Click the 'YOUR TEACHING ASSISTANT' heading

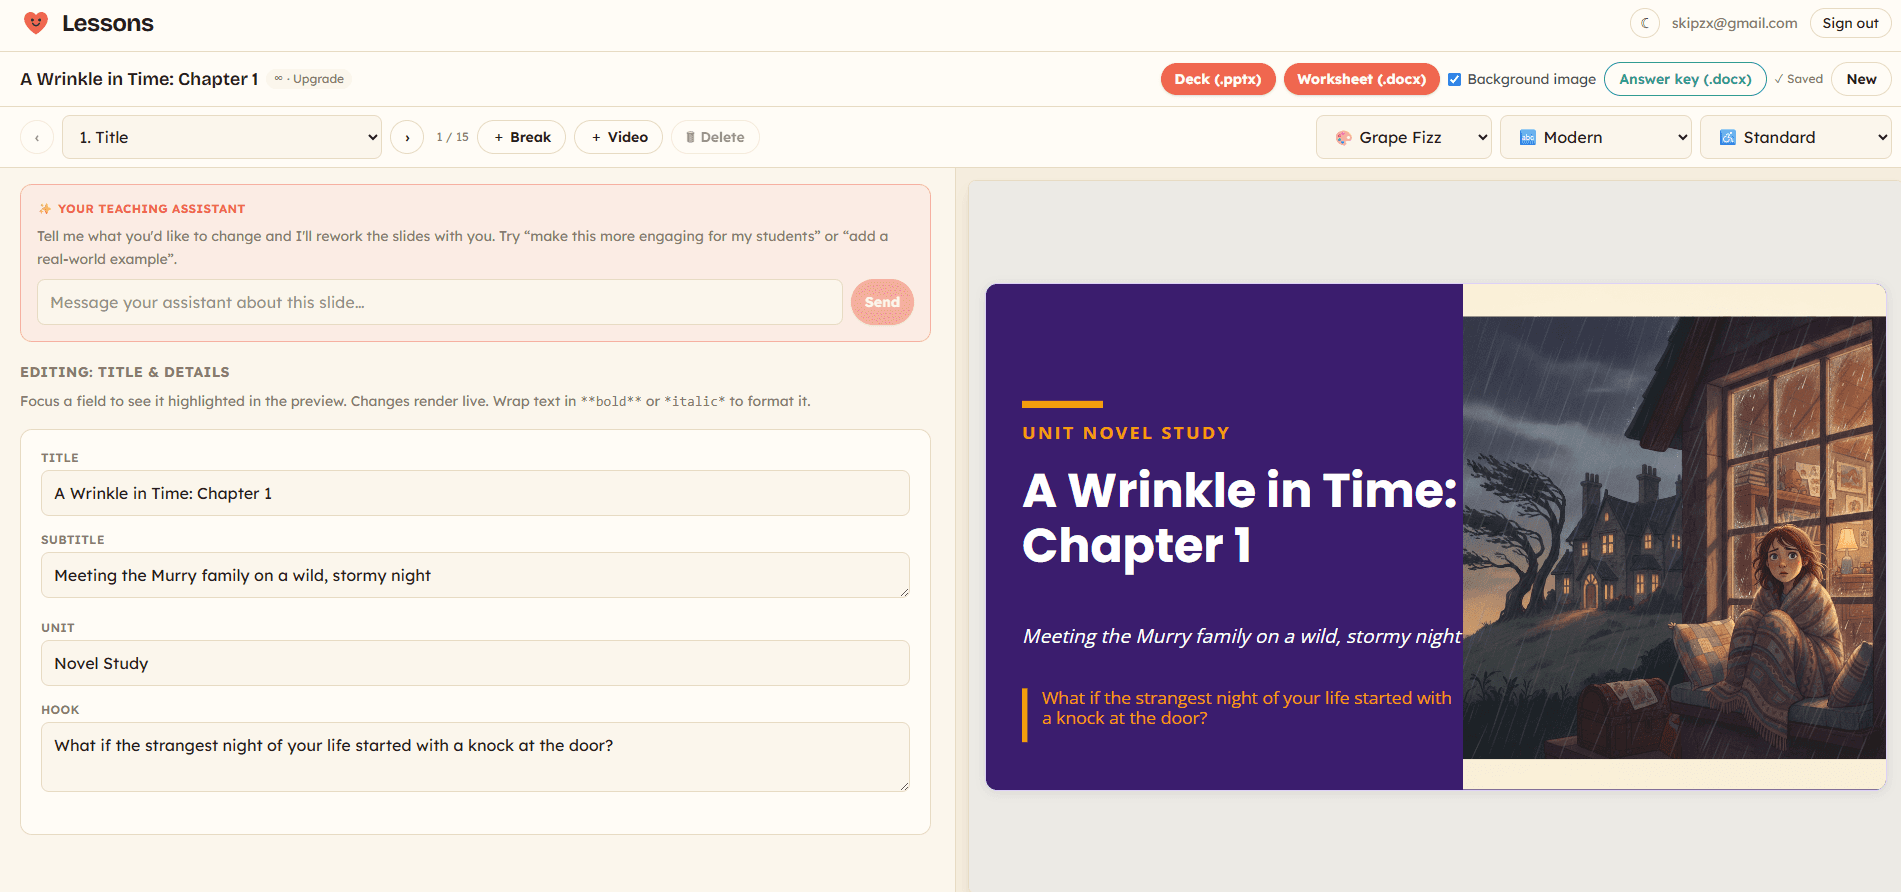tap(151, 209)
